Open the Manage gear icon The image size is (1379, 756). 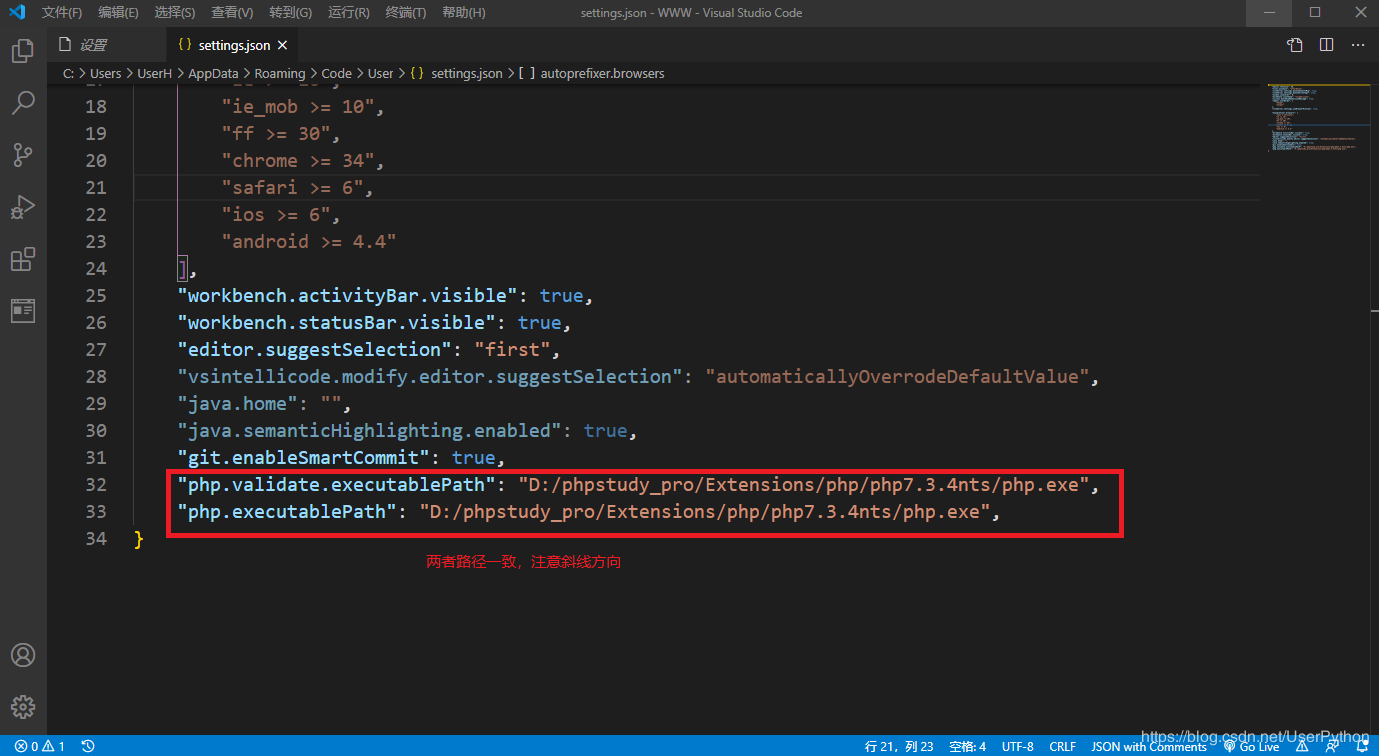(x=23, y=707)
